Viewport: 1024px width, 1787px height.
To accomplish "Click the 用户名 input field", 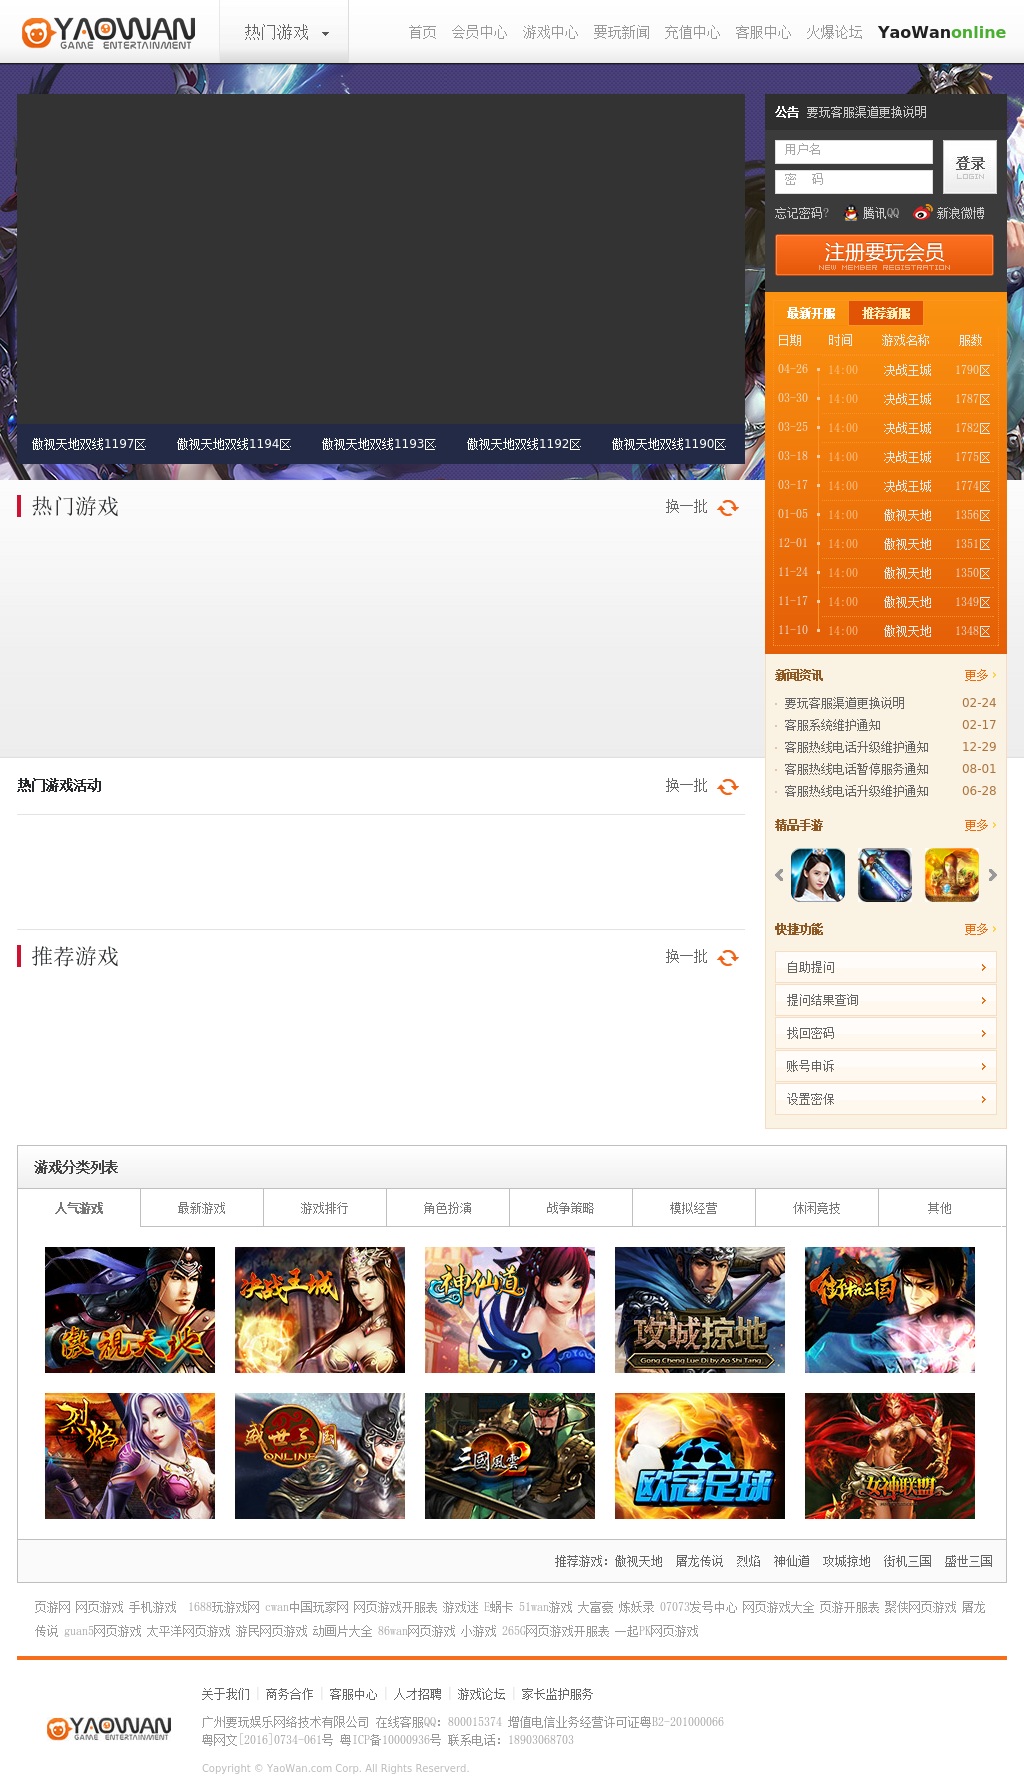I will pos(854,151).
